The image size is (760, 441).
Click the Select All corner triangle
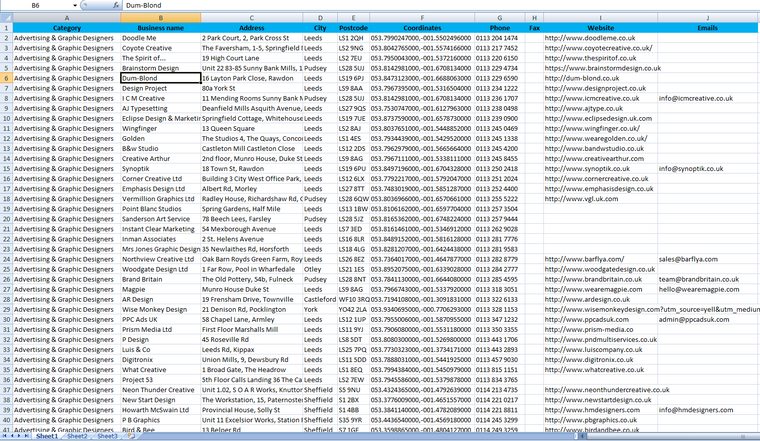6,18
